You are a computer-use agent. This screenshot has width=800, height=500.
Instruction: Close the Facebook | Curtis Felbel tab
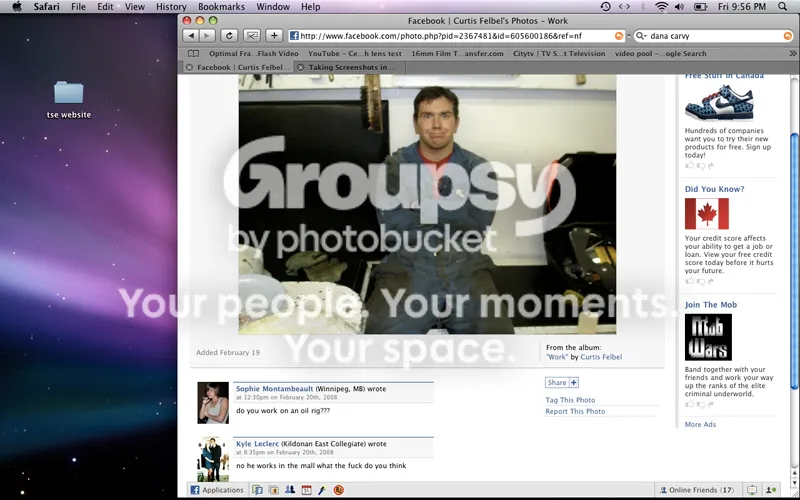(189, 67)
